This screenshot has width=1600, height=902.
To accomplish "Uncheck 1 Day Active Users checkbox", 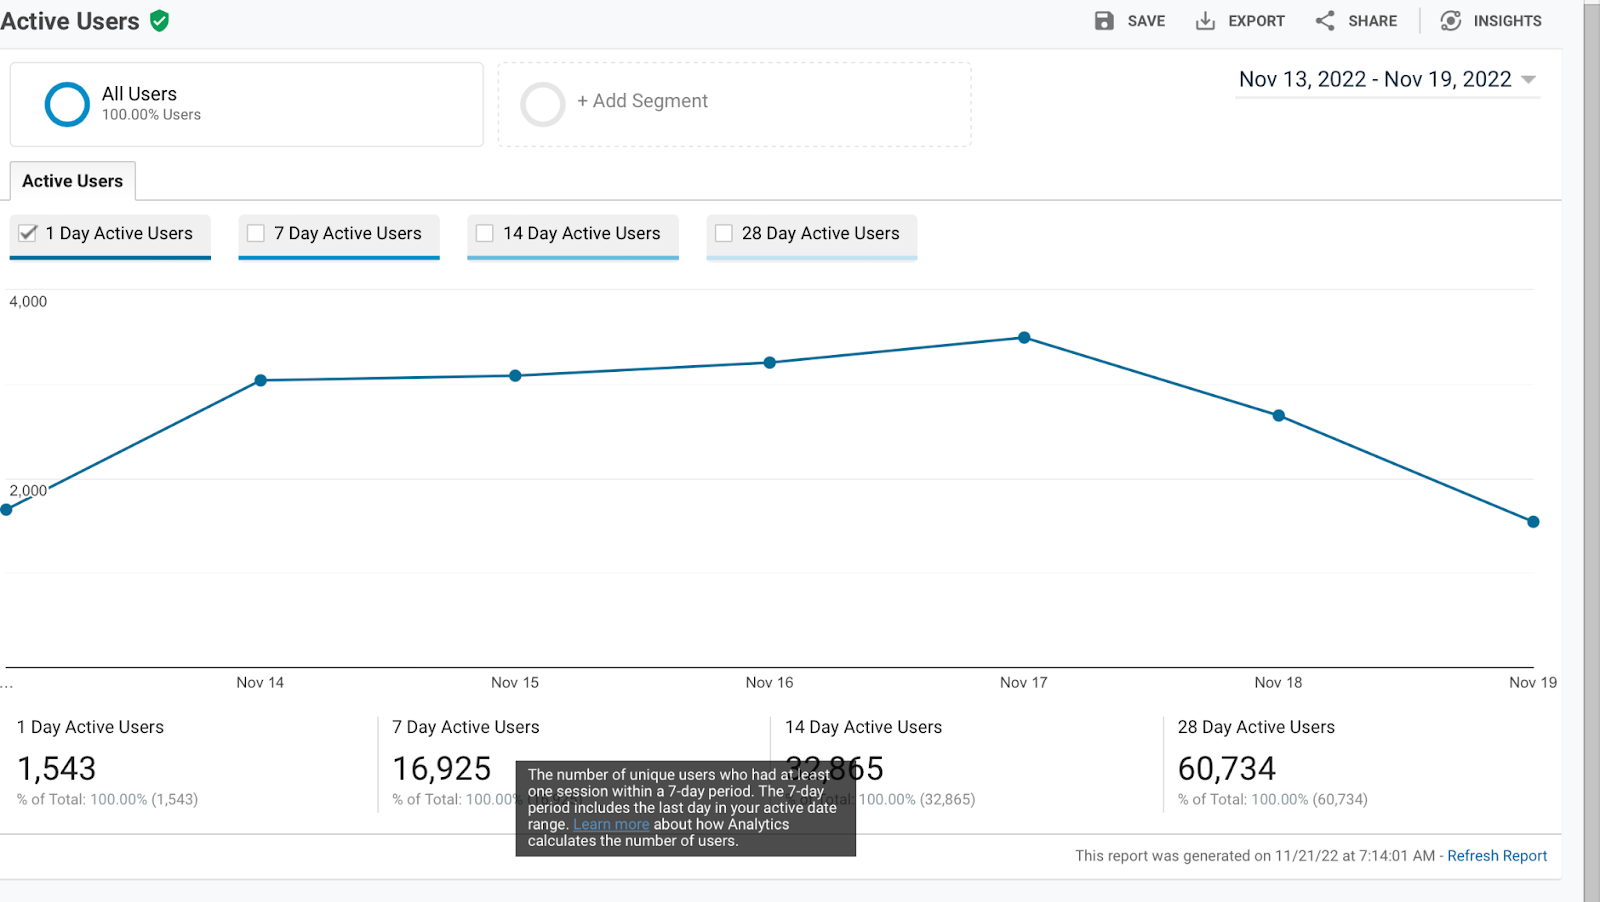I will click(x=28, y=233).
